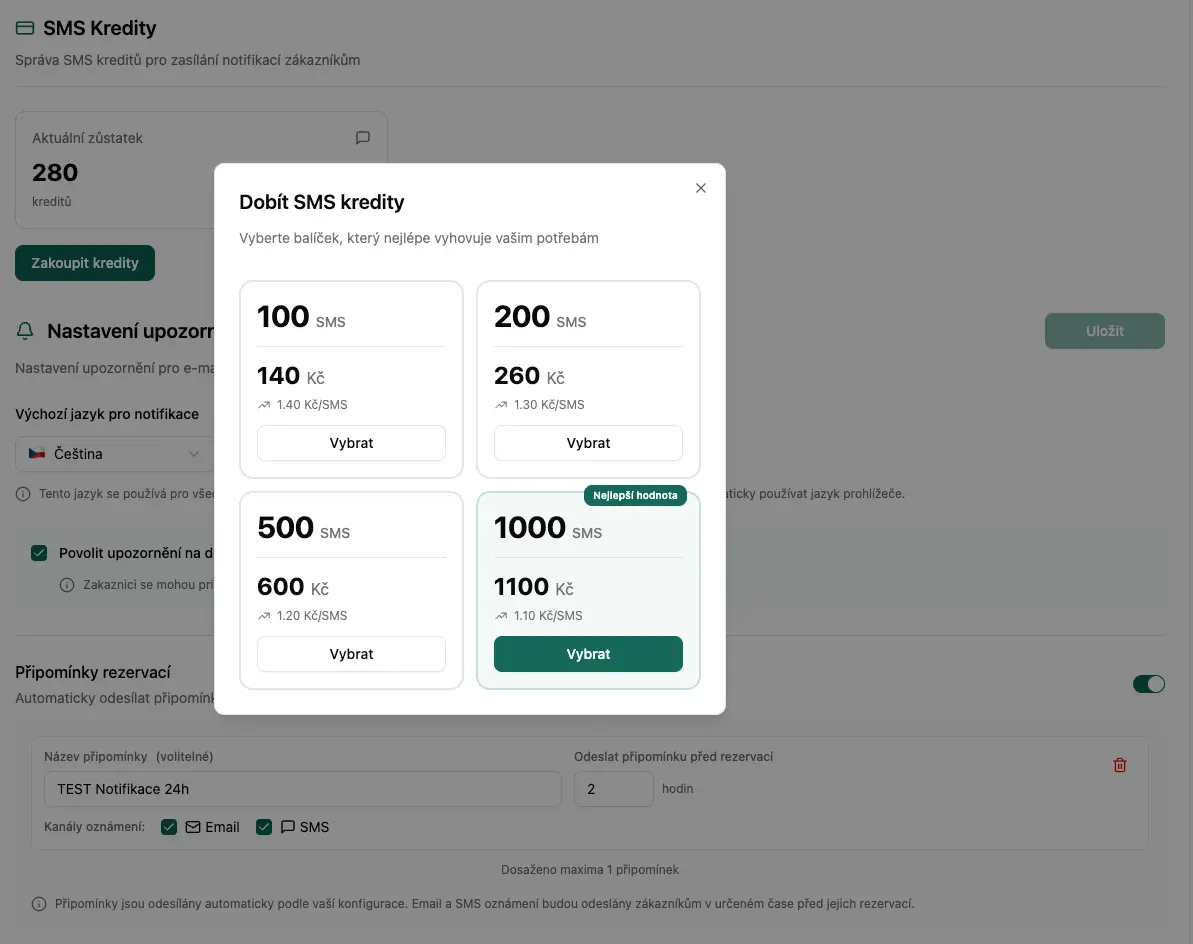This screenshot has width=1193, height=944.
Task: Click the info icon at reminders footnote
Action: (x=39, y=904)
